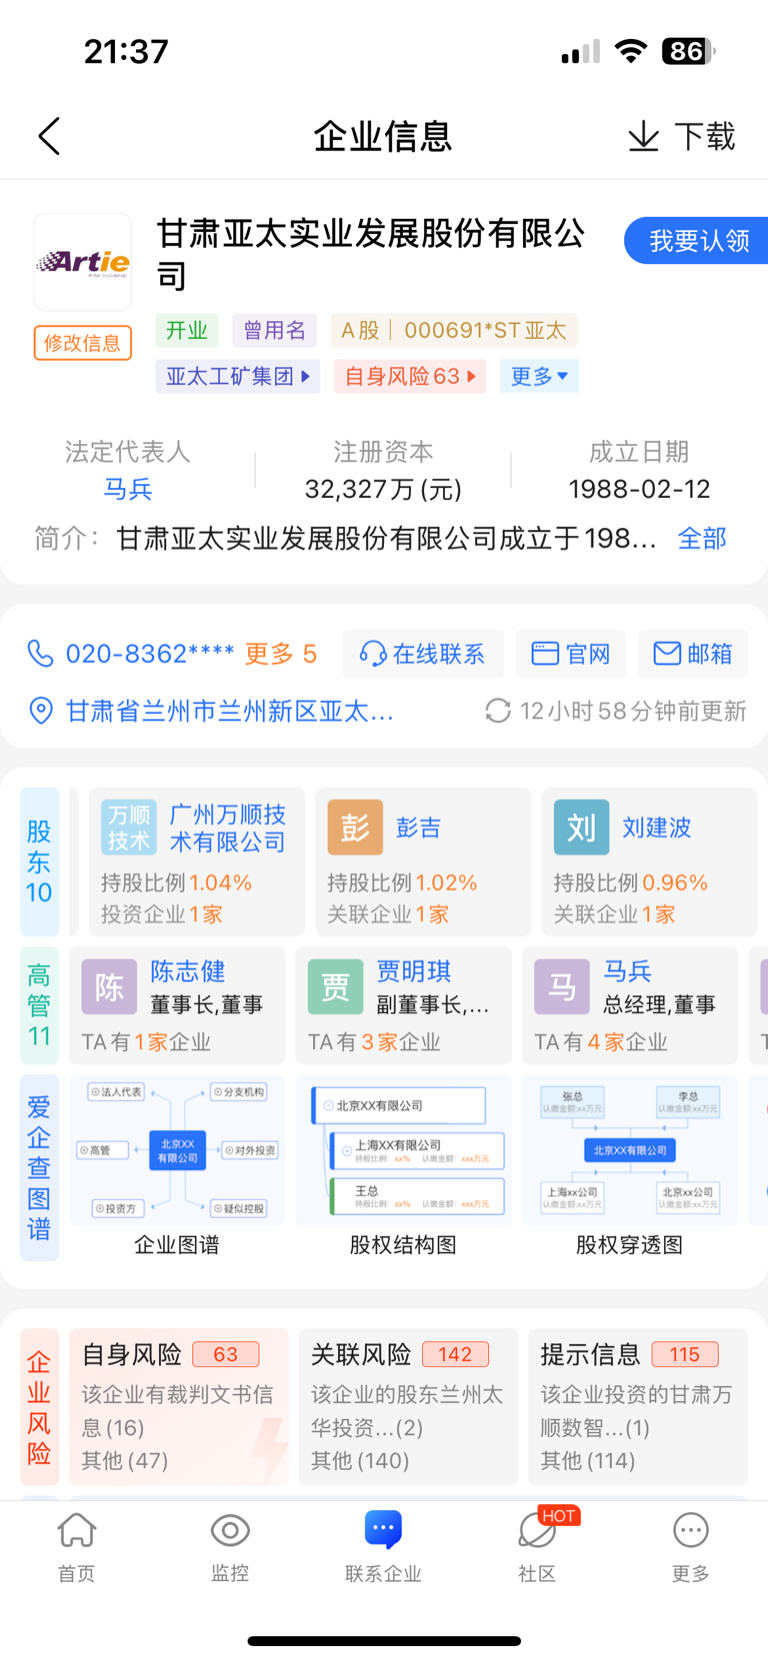Viewport: 768px width, 1663px height.
Task: Open the 企业风险 side tab
Action: [x=39, y=1407]
